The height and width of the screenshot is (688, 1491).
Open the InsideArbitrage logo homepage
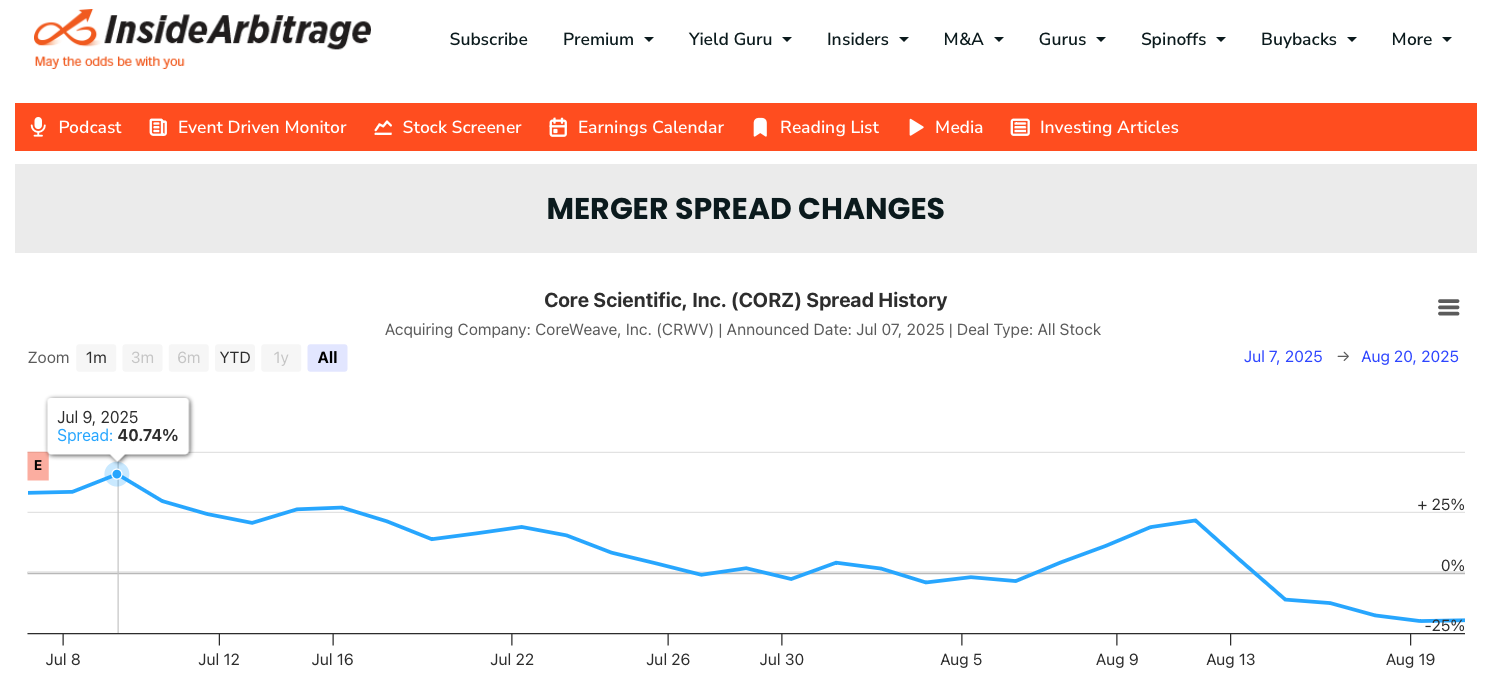click(202, 38)
